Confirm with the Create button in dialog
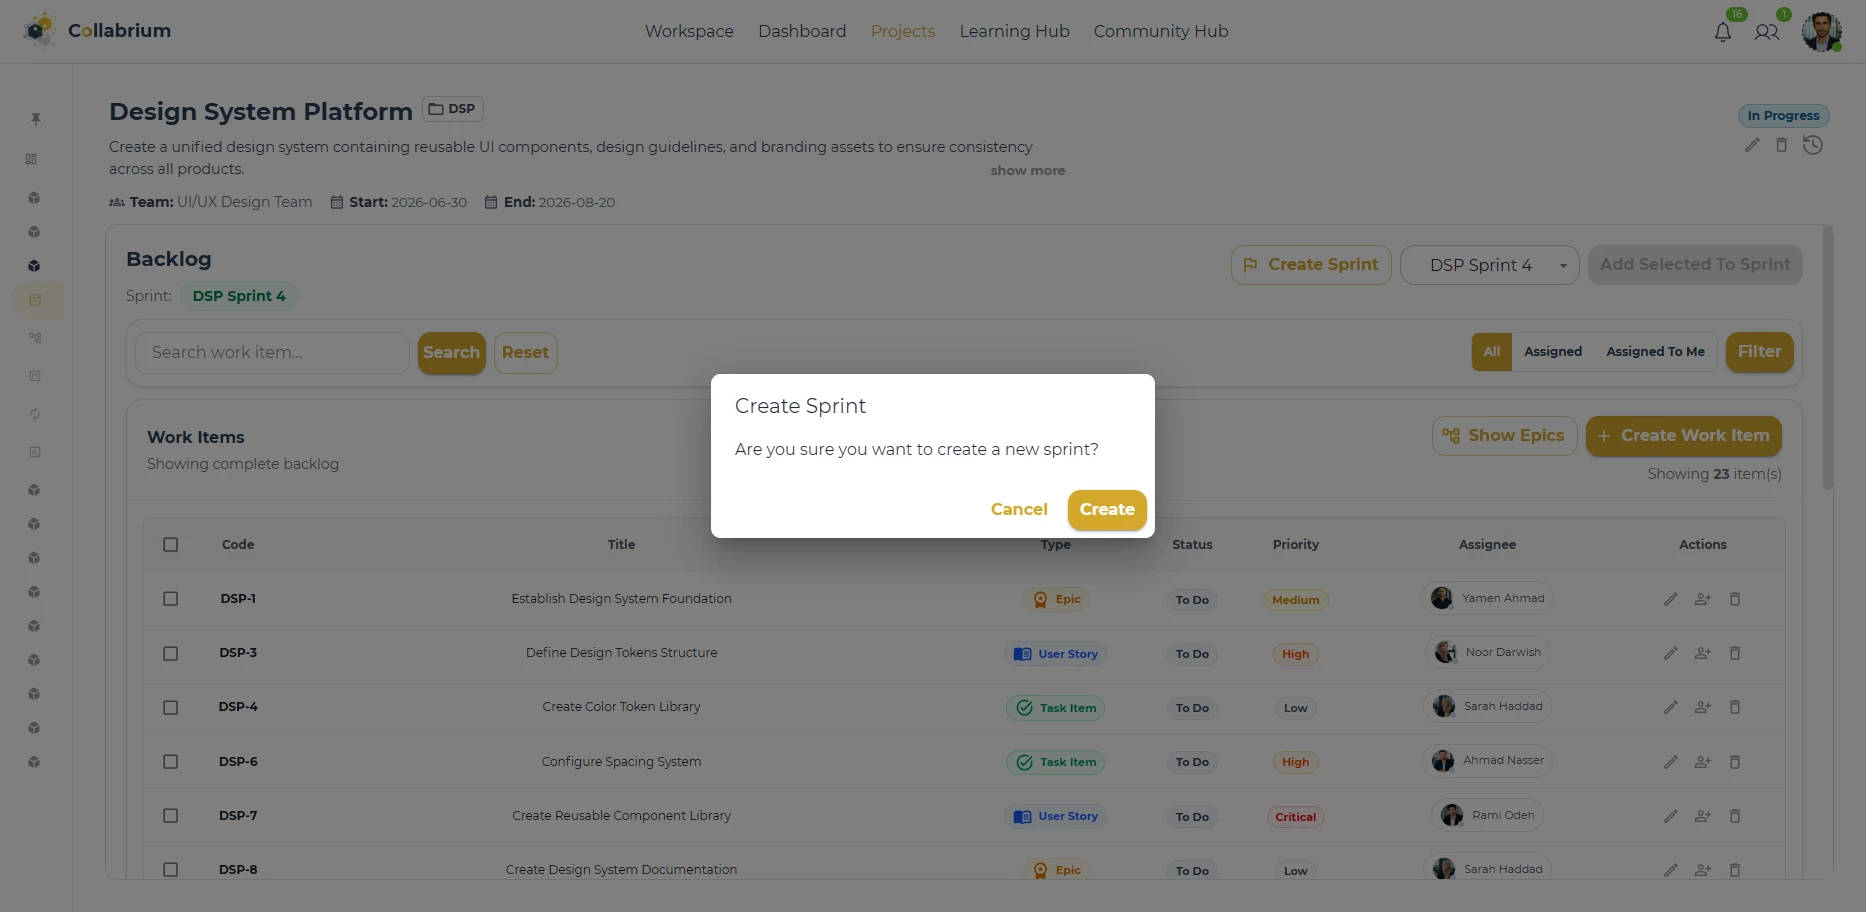Screen dimensions: 1866x912 pos(1107,510)
